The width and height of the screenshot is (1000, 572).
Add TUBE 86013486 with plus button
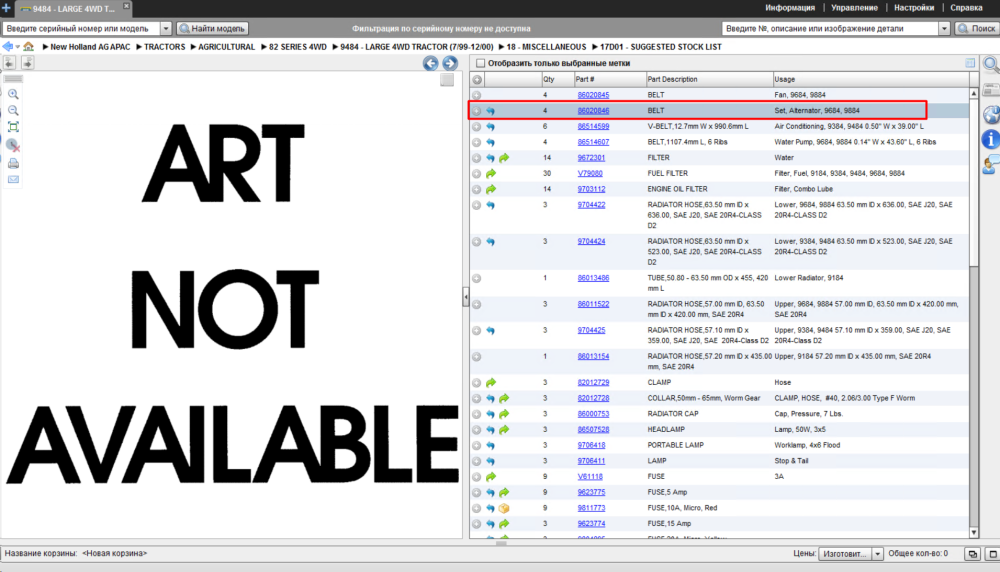click(476, 278)
